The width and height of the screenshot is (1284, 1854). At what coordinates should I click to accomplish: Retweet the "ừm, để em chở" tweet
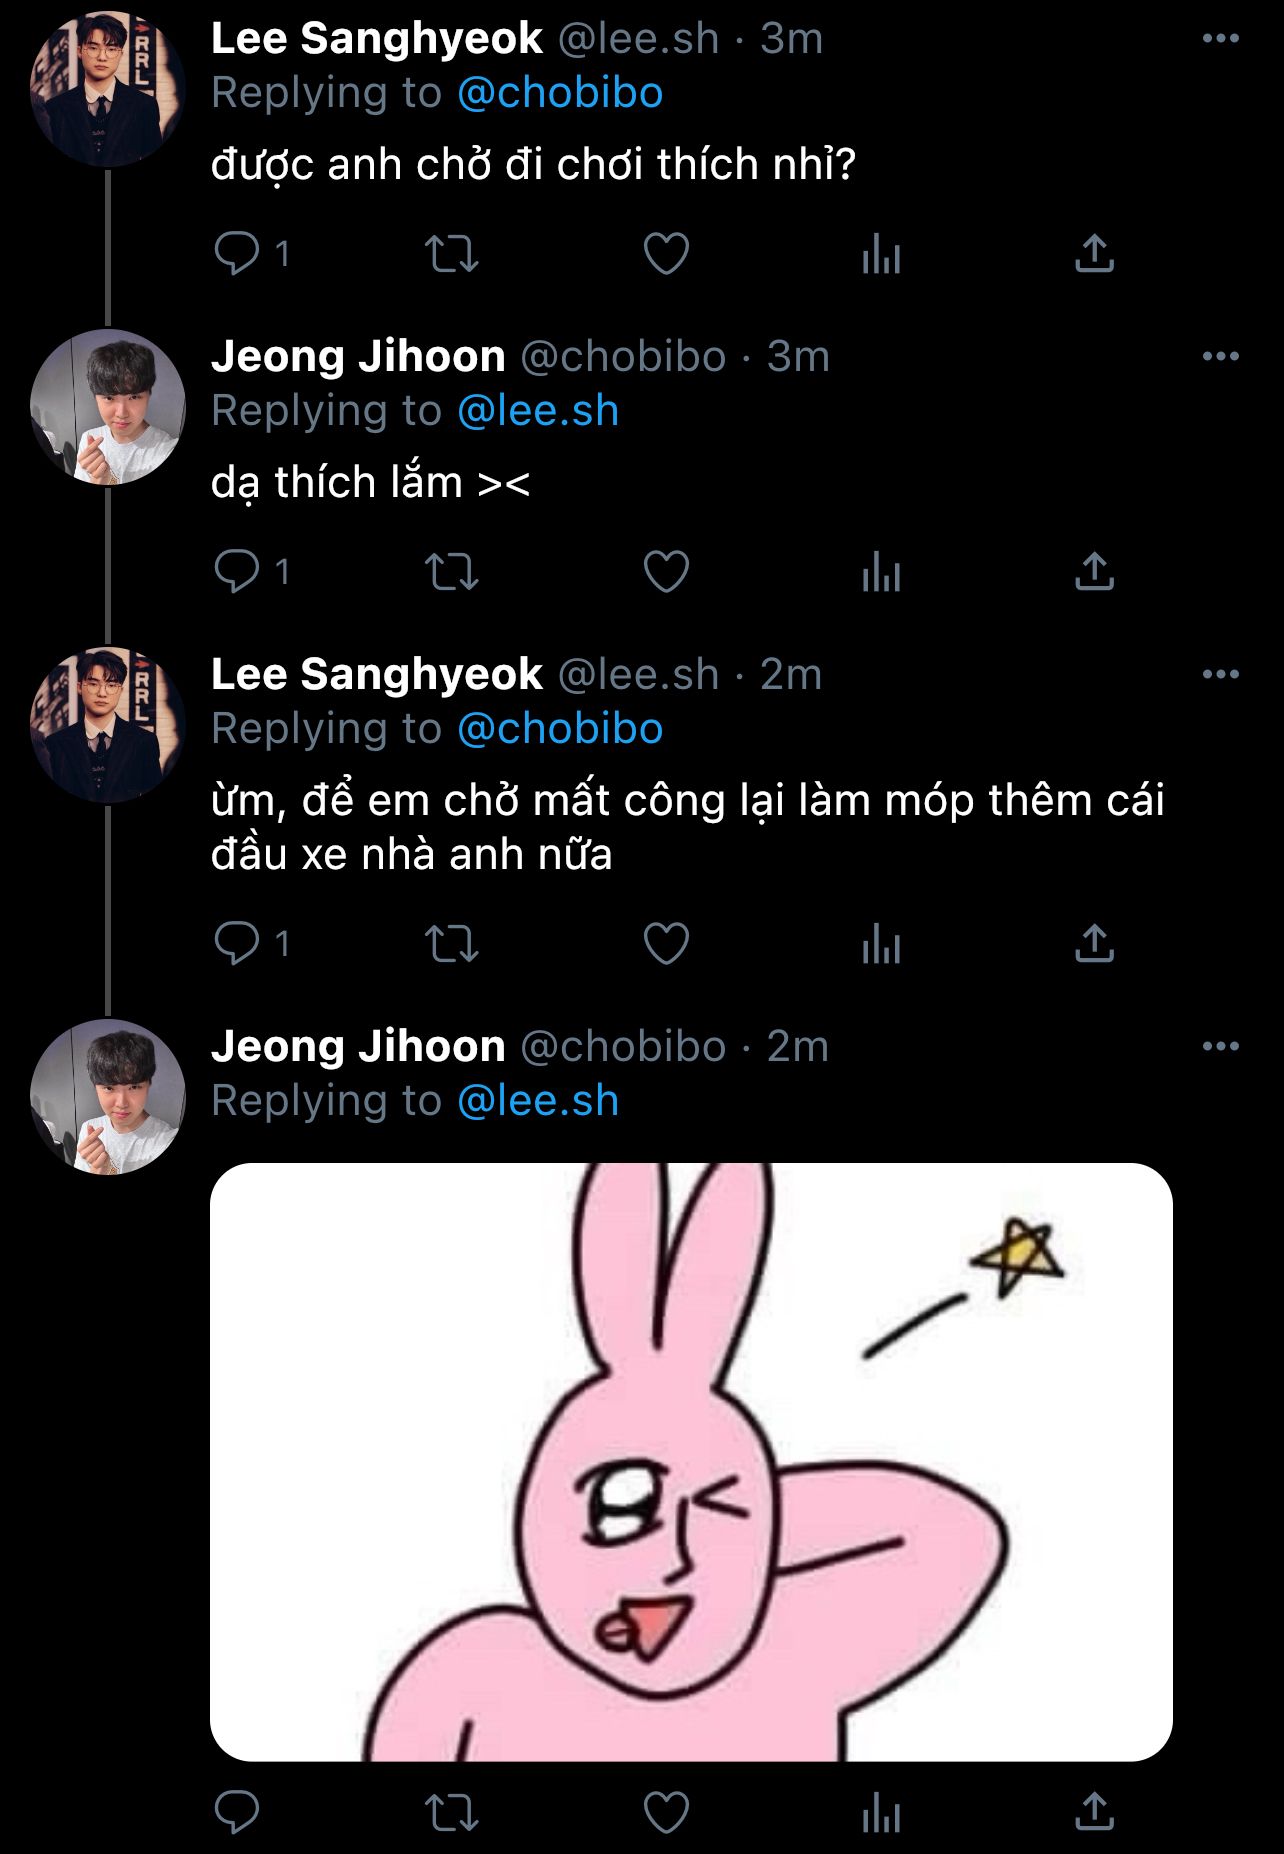452,943
